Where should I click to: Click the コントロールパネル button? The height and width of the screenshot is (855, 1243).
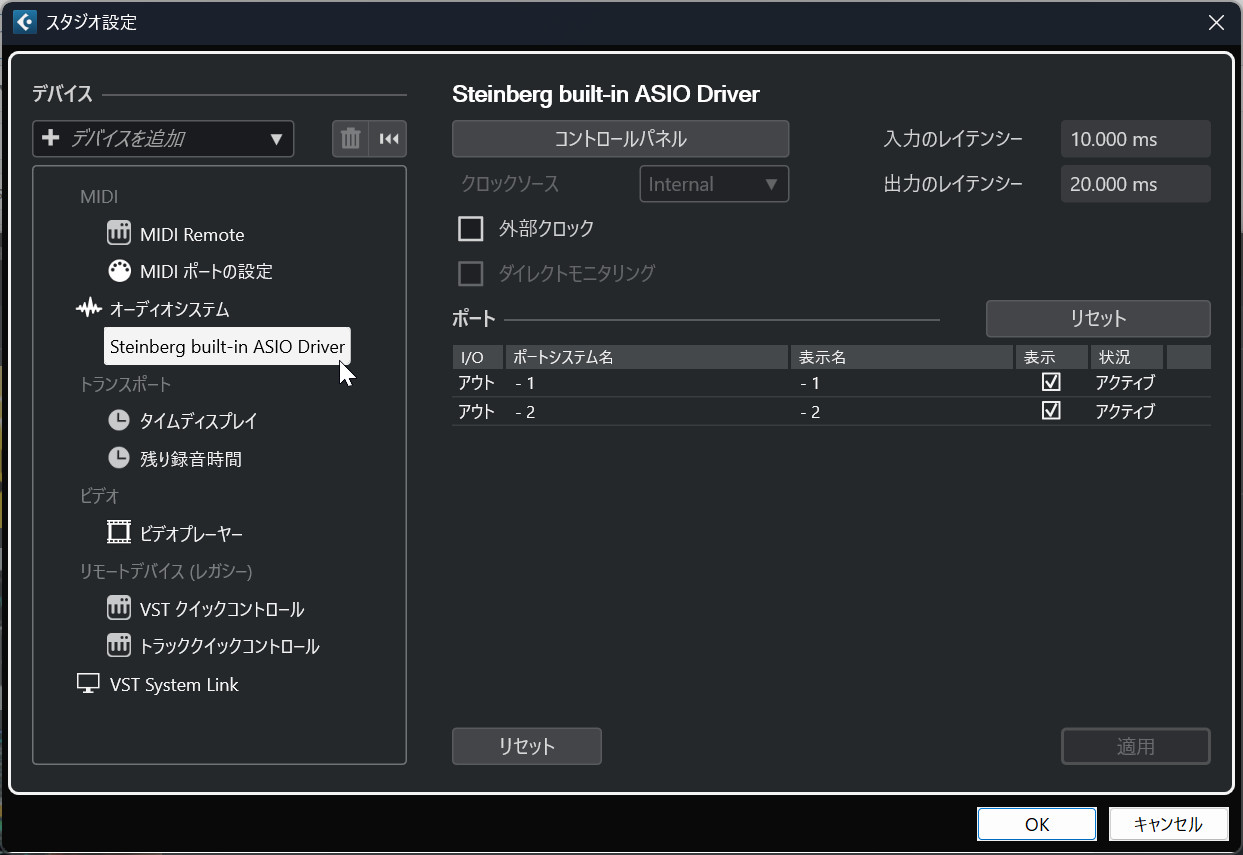[620, 139]
